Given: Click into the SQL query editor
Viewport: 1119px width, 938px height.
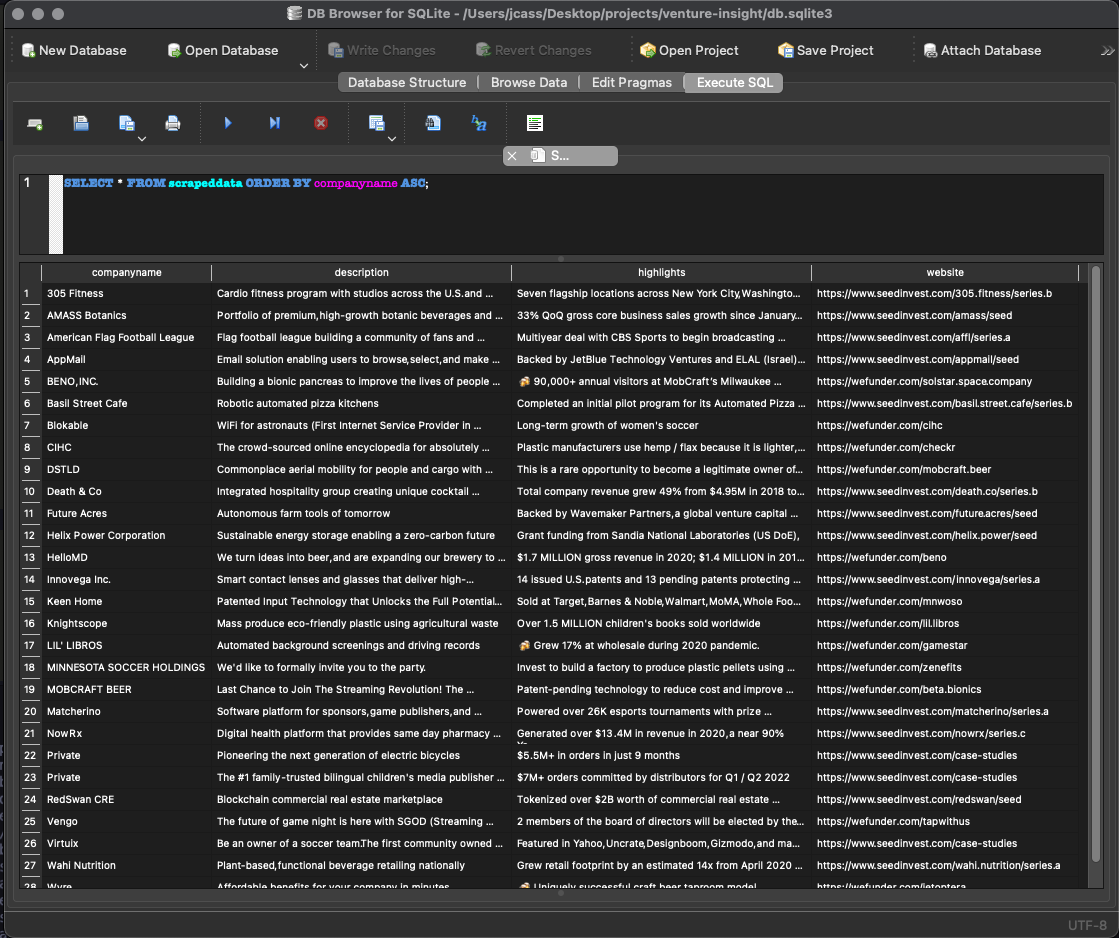Looking at the screenshot, I should pos(582,214).
